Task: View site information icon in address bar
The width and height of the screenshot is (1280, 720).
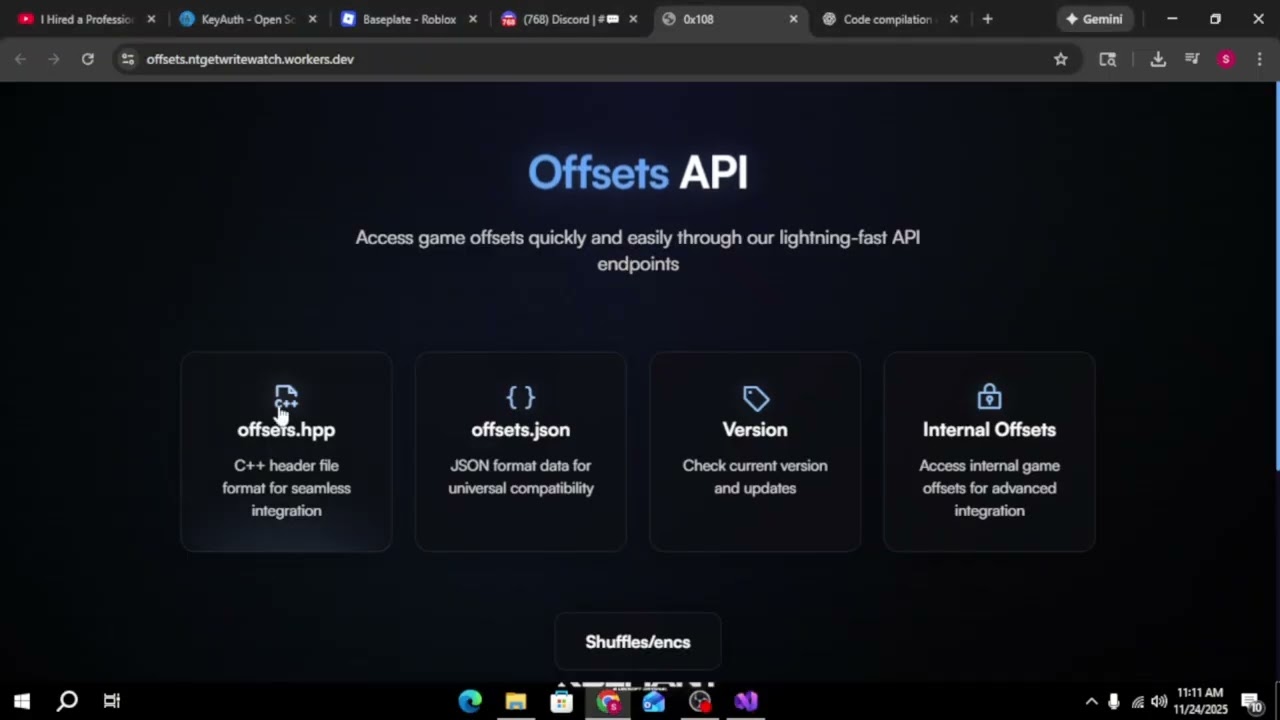Action: 127,59
